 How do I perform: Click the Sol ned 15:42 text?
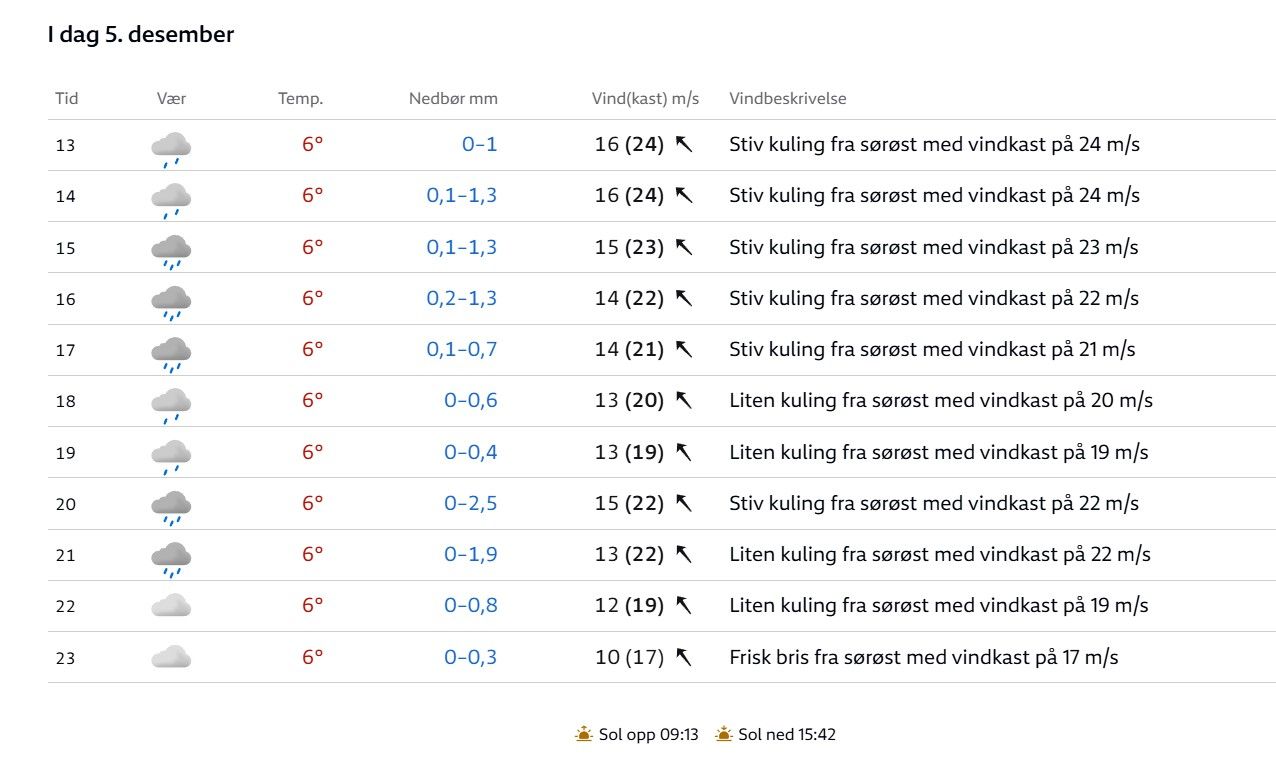point(786,734)
